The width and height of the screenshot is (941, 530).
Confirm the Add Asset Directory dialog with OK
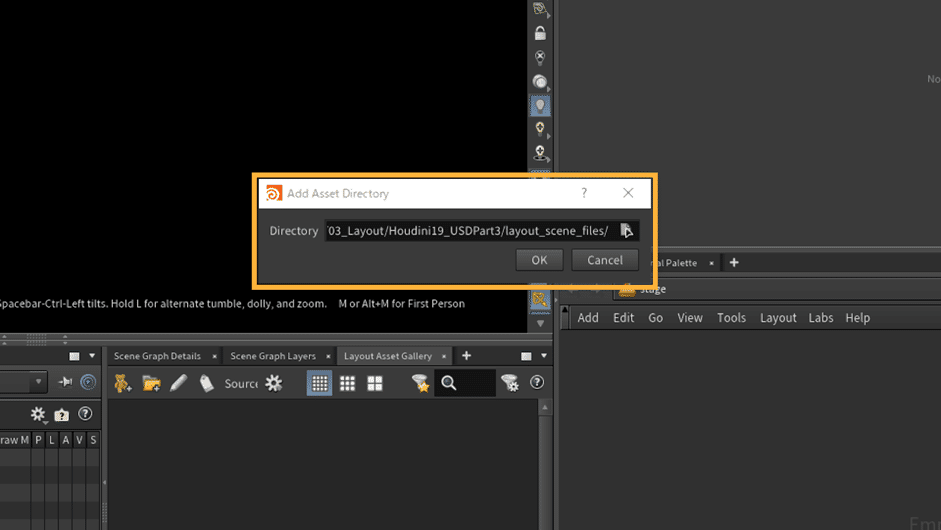click(539, 260)
